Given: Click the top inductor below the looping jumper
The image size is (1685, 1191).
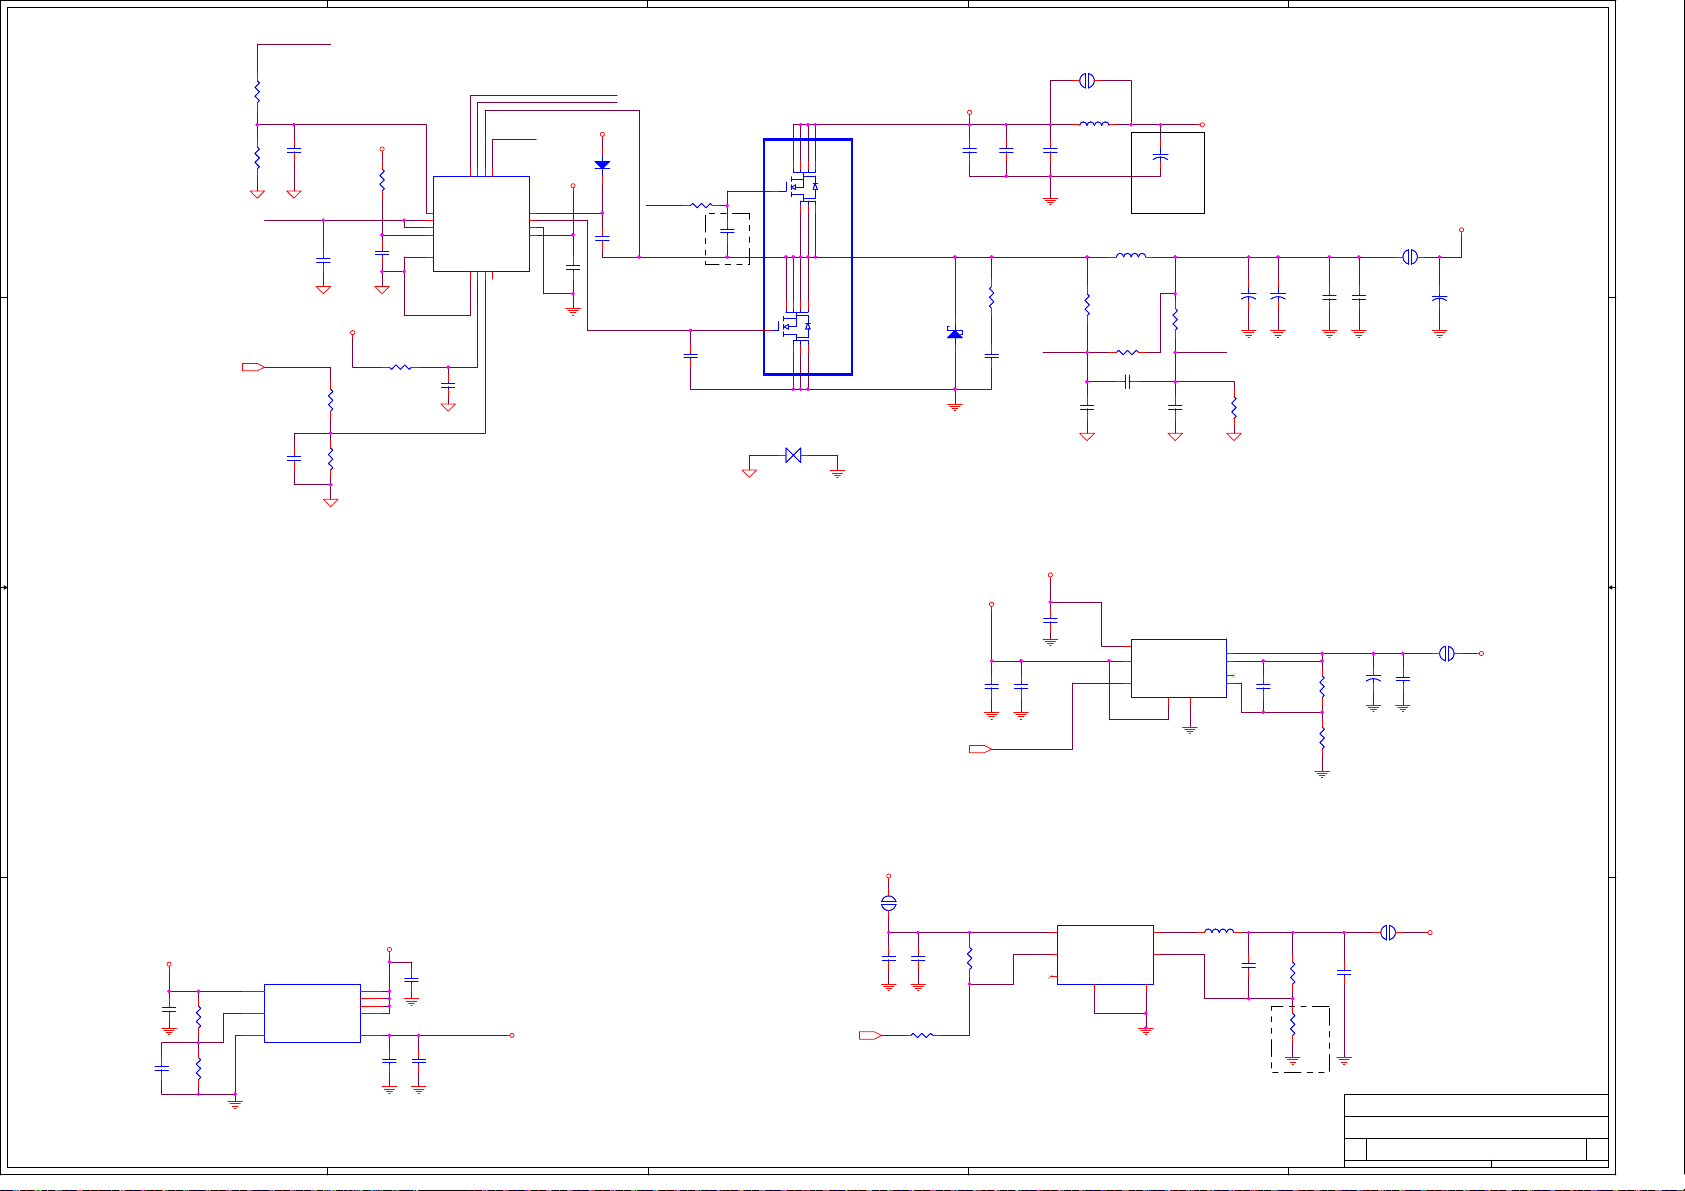Looking at the screenshot, I should (x=1094, y=124).
